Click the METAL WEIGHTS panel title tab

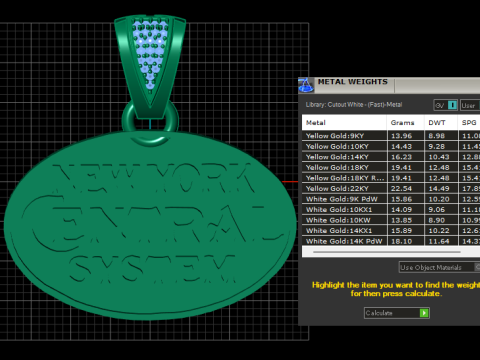tap(353, 82)
